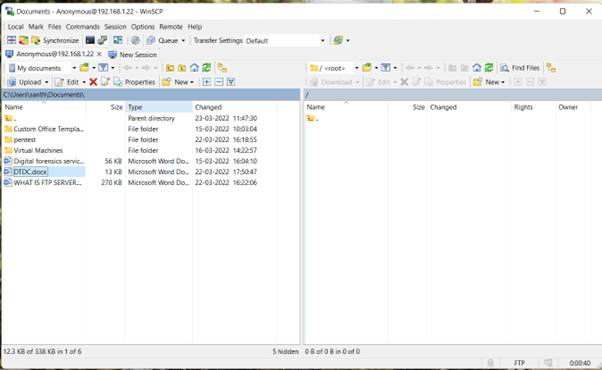This screenshot has width=602, height=370.
Task: Open the Session menu
Action: pyautogui.click(x=115, y=26)
